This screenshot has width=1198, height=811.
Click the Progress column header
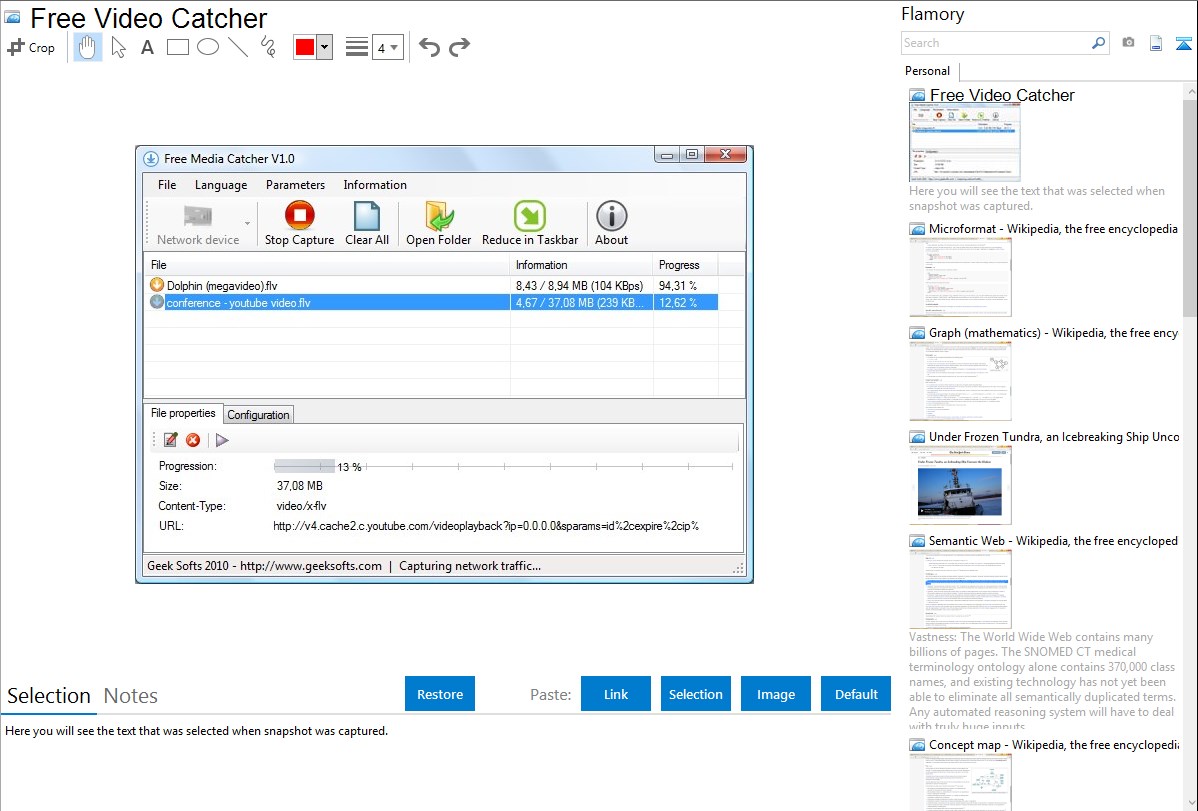(x=685, y=265)
